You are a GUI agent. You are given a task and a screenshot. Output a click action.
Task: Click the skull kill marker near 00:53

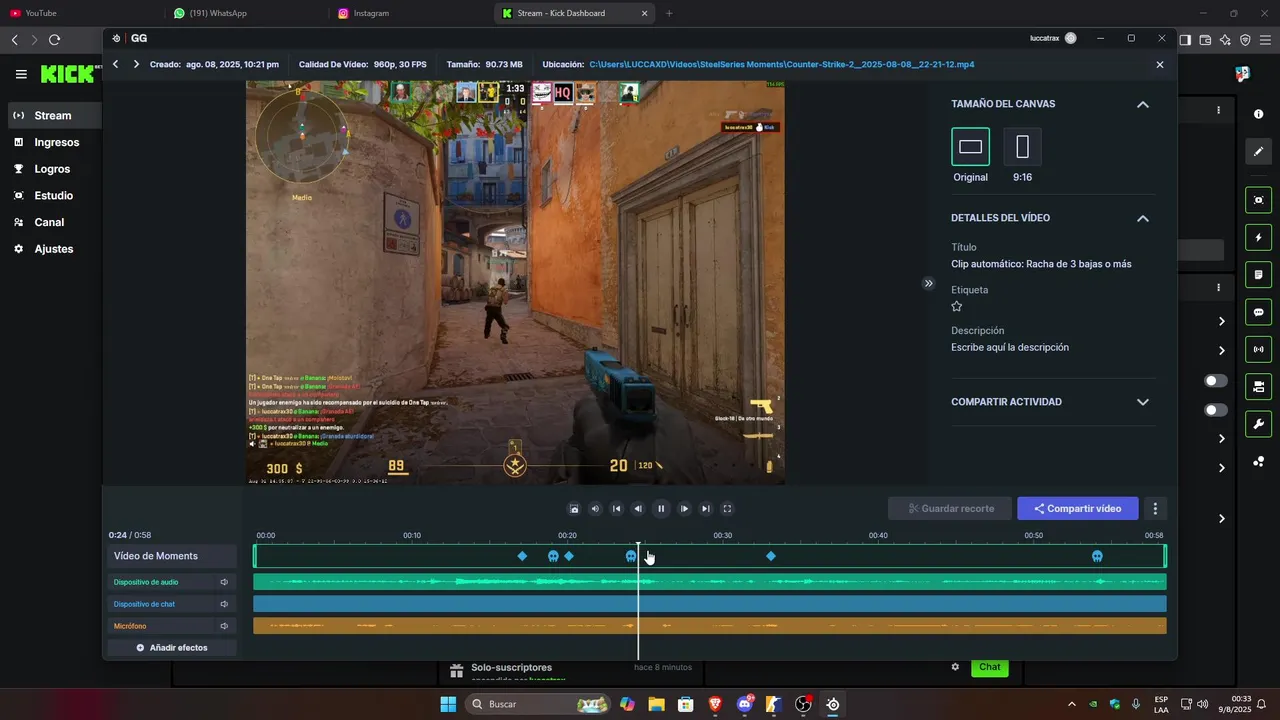[x=1097, y=556]
